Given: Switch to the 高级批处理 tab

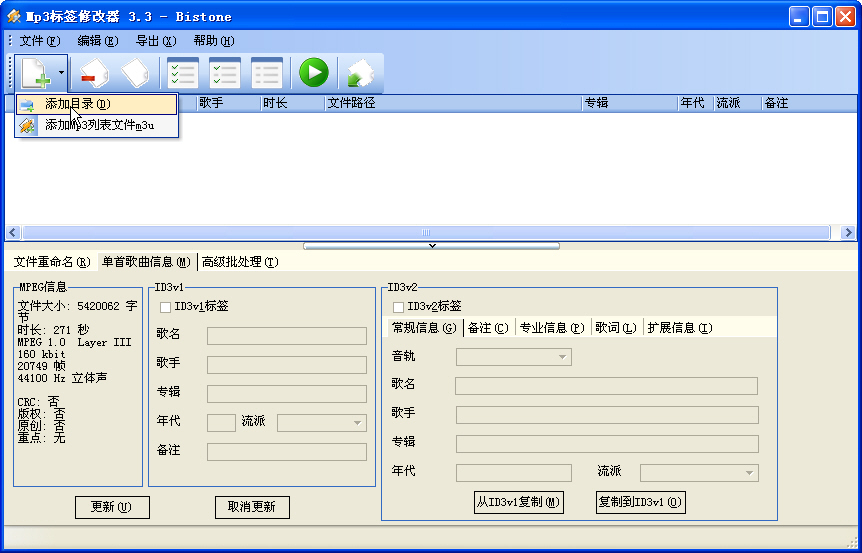Looking at the screenshot, I should tap(240, 262).
